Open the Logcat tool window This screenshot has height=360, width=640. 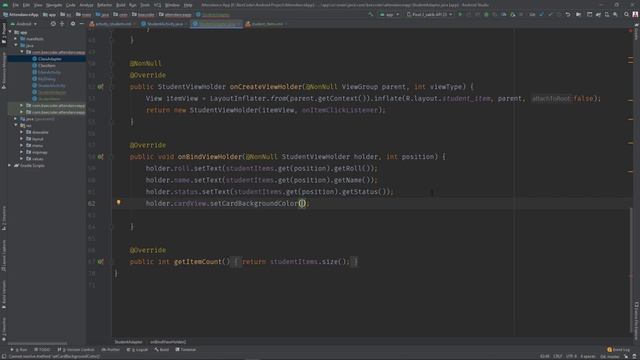point(138,350)
